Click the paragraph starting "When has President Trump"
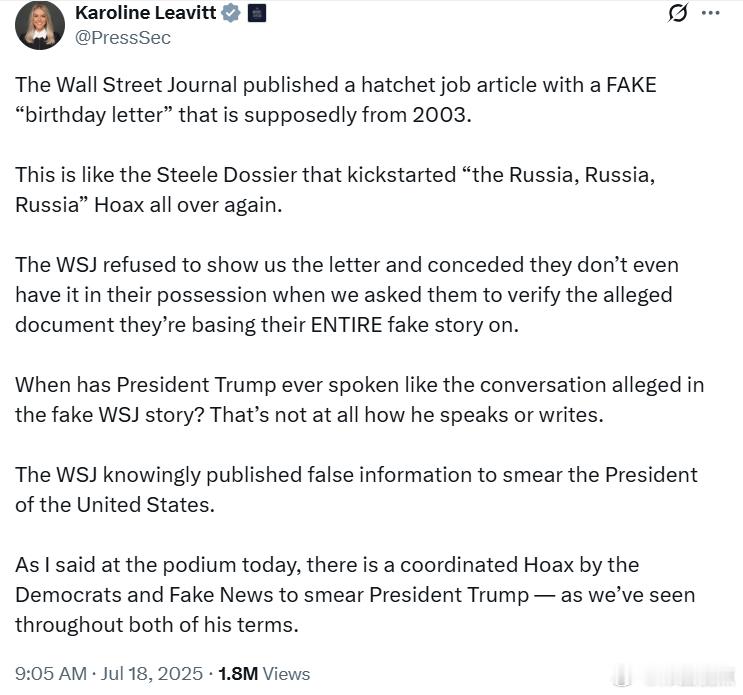The width and height of the screenshot is (743, 695). pos(360,400)
